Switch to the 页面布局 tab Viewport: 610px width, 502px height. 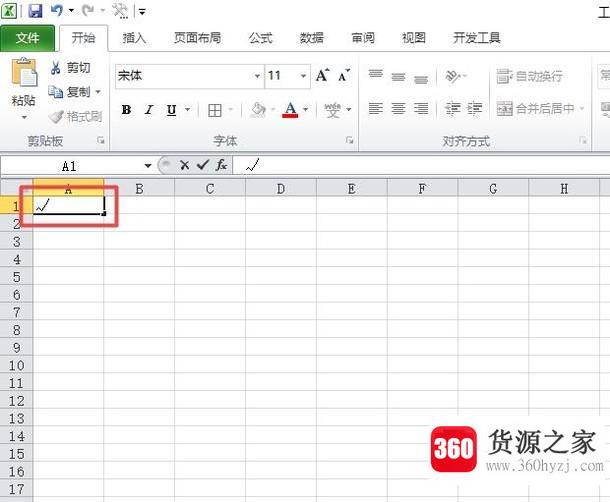(198, 38)
